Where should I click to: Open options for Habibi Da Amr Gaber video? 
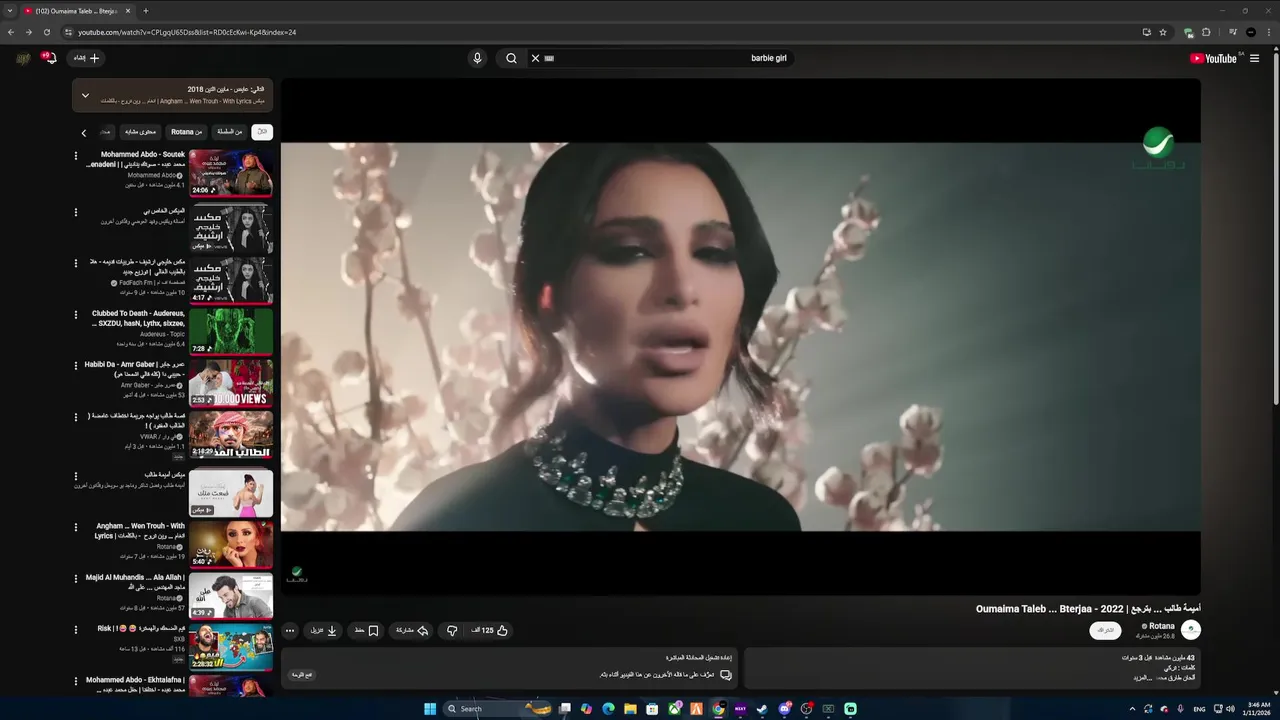point(76,366)
